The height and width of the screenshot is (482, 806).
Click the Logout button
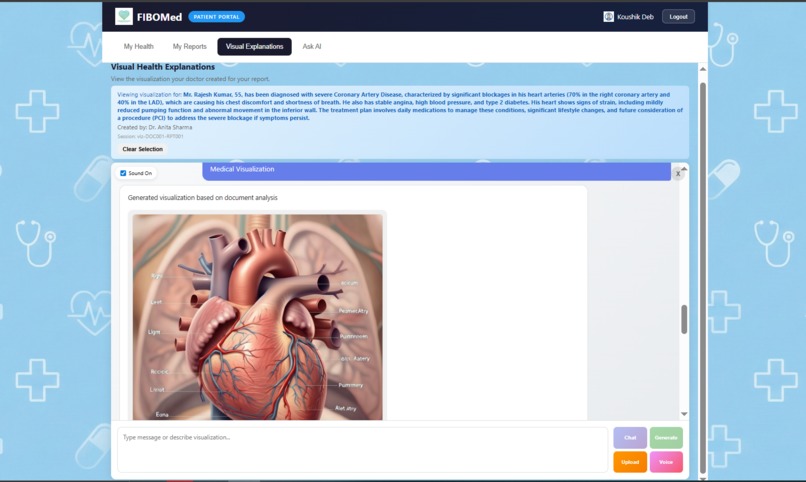click(678, 16)
